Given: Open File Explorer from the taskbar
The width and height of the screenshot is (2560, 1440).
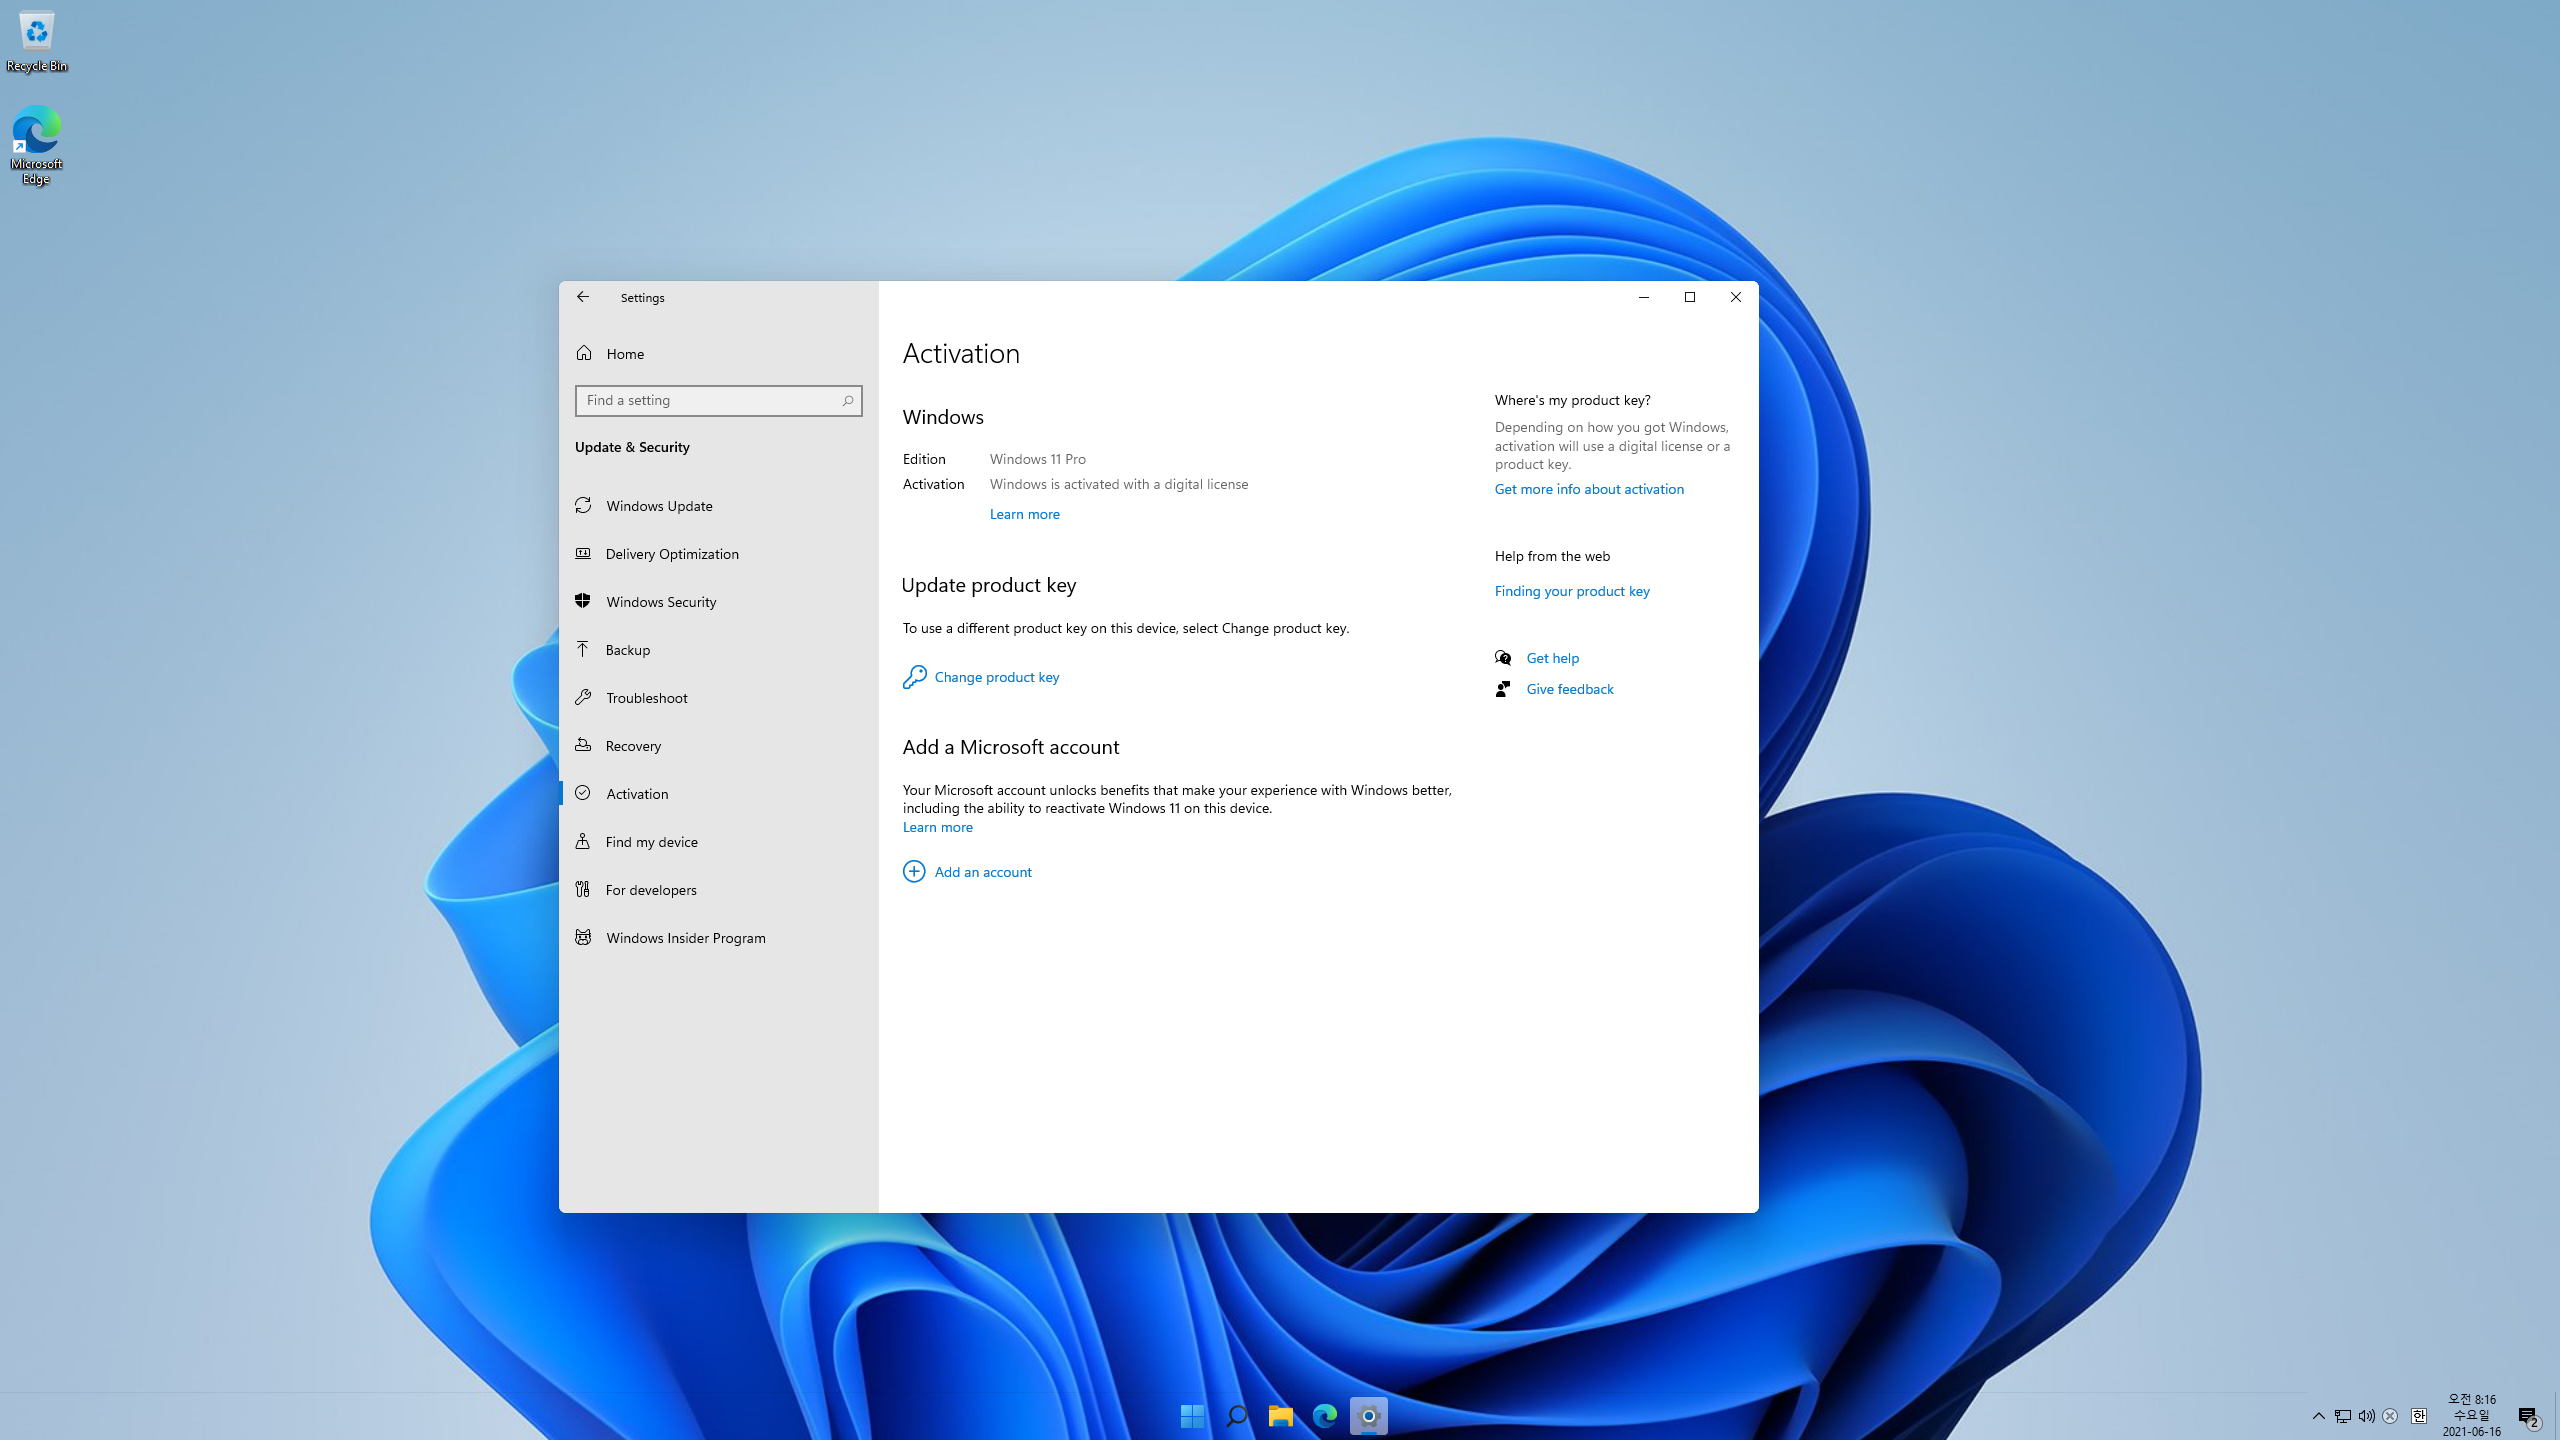Looking at the screenshot, I should point(1280,1416).
